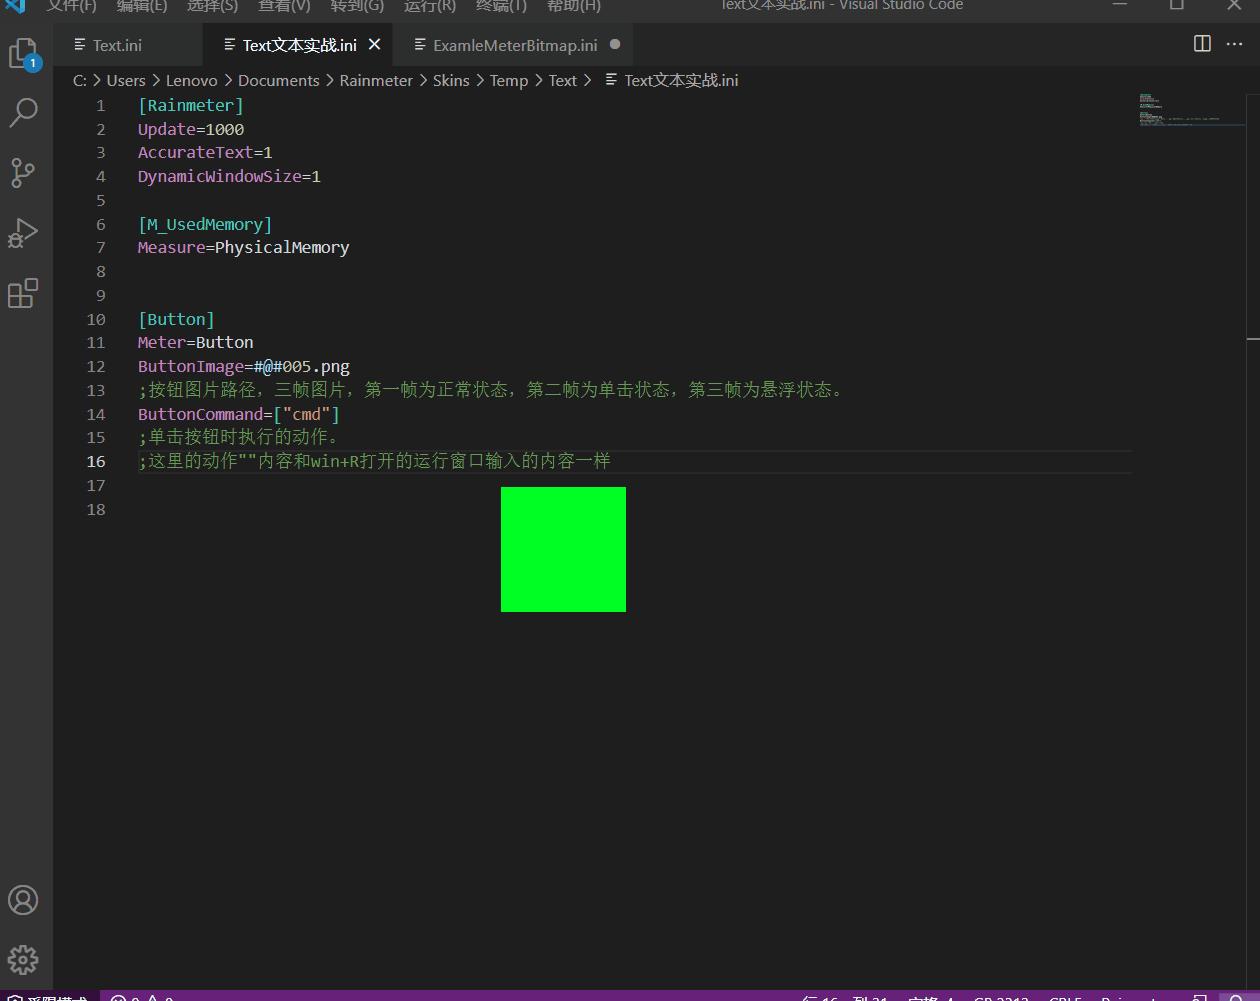This screenshot has width=1260, height=1001.
Task: Expand the Temp breadcrumb
Action: [x=509, y=80]
